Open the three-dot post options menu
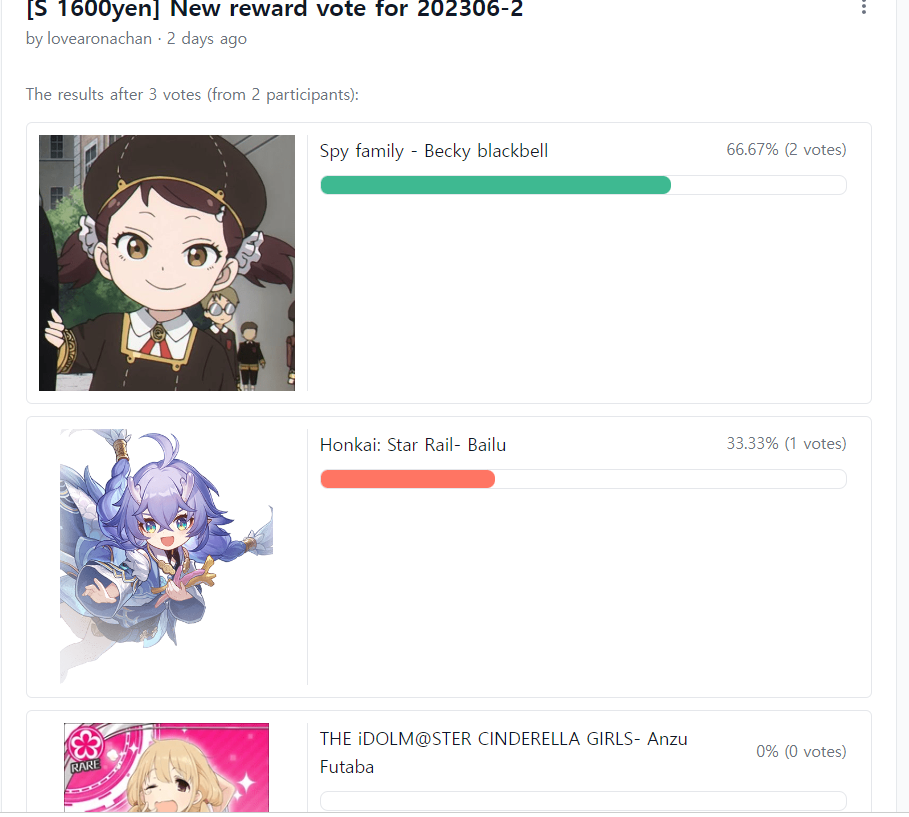Image resolution: width=909 pixels, height=817 pixels. [864, 8]
